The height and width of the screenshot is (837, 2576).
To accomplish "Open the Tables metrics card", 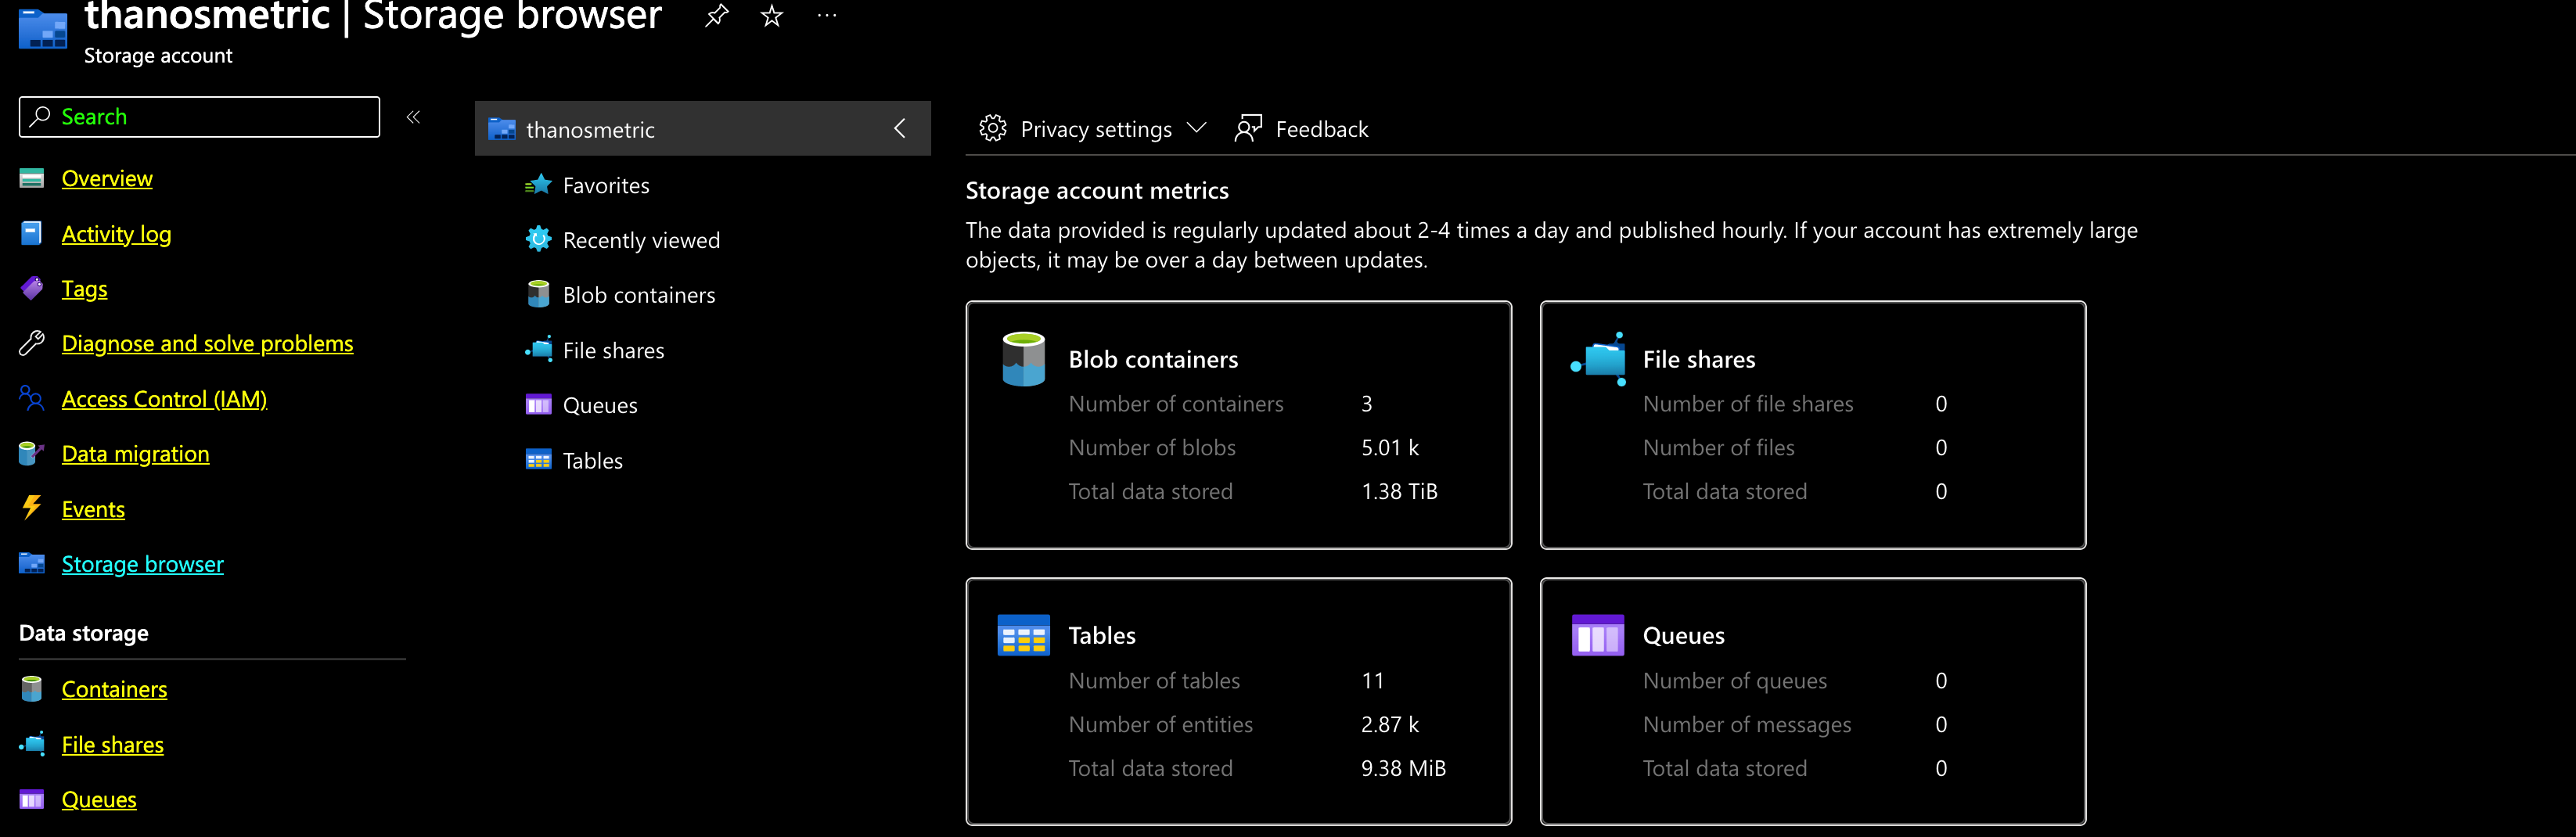I will [1238, 701].
